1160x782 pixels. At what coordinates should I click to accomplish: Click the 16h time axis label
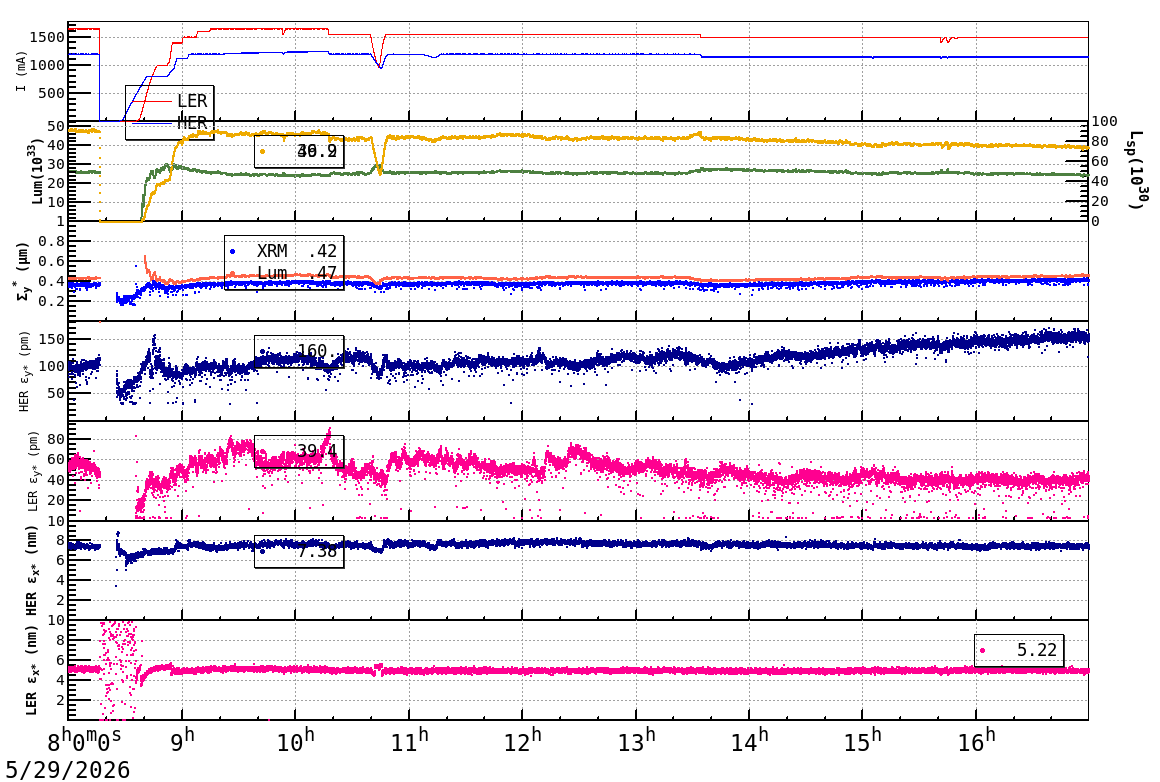[x=976, y=741]
